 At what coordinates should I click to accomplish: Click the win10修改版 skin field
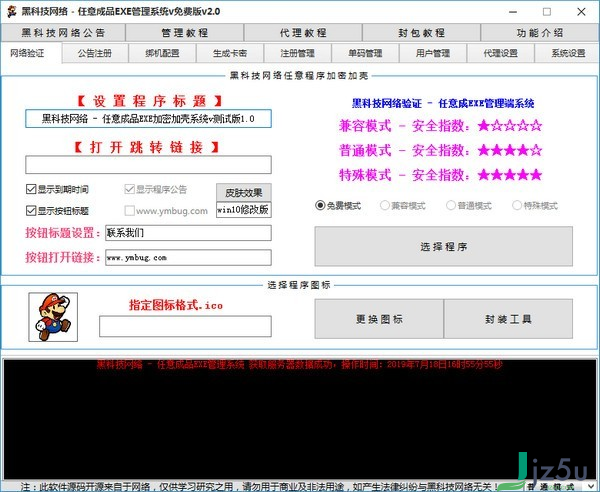(244, 210)
